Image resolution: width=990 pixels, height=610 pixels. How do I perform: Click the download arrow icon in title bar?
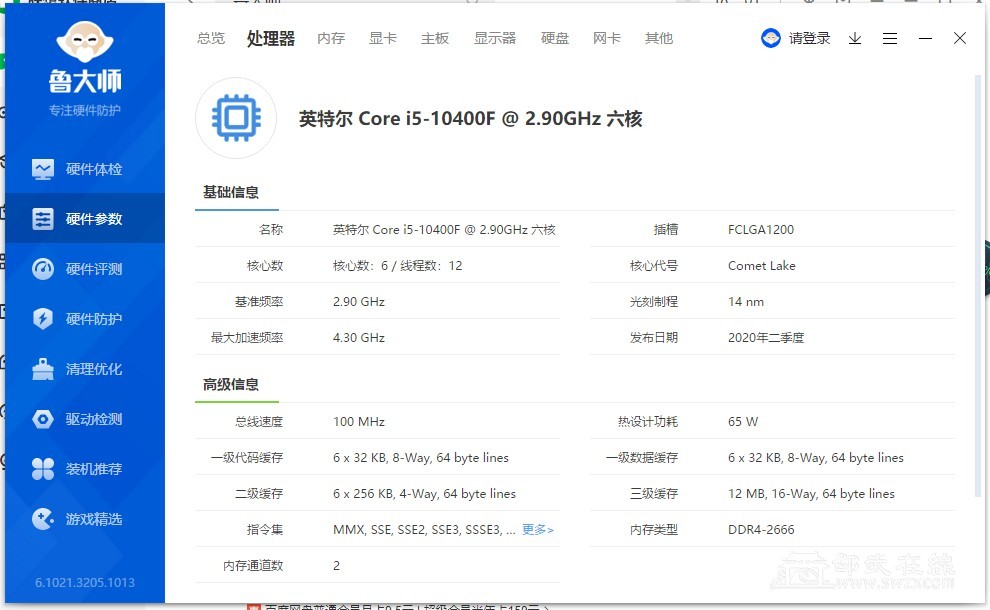855,38
